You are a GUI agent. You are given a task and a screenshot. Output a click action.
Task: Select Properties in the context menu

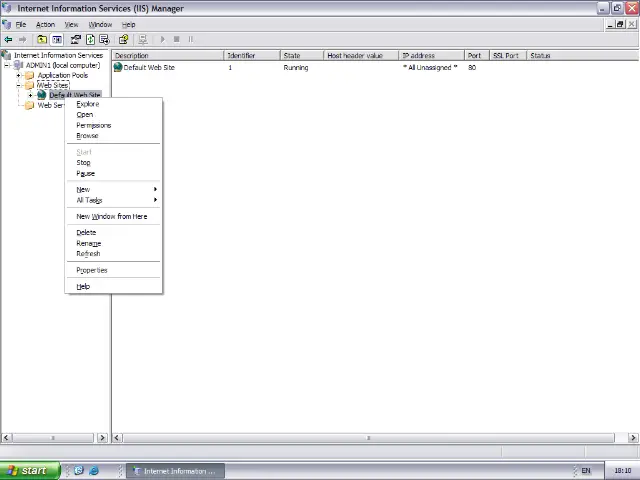(92, 270)
